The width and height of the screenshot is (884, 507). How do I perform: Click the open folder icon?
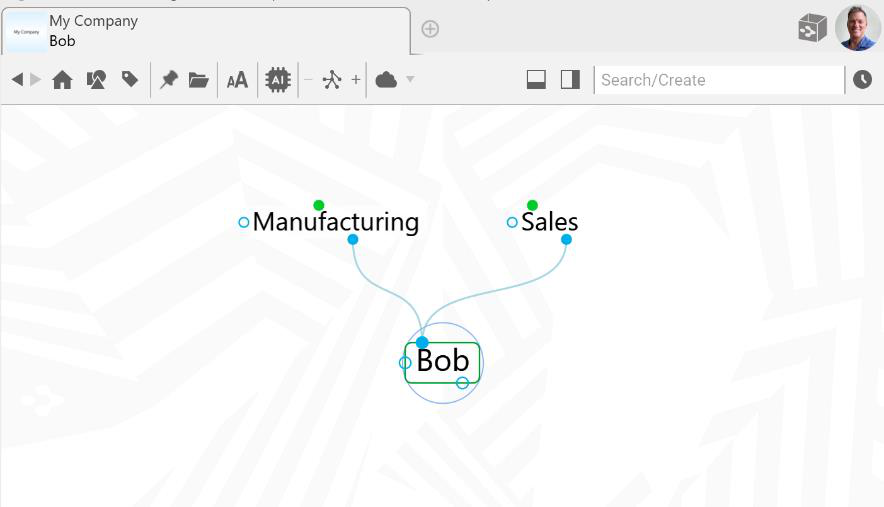coord(199,80)
